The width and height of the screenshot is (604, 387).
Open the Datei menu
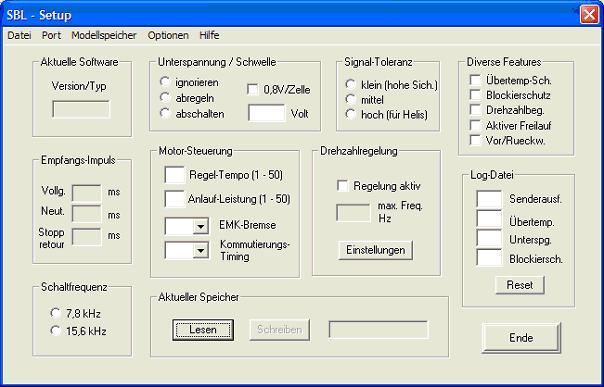pos(19,35)
